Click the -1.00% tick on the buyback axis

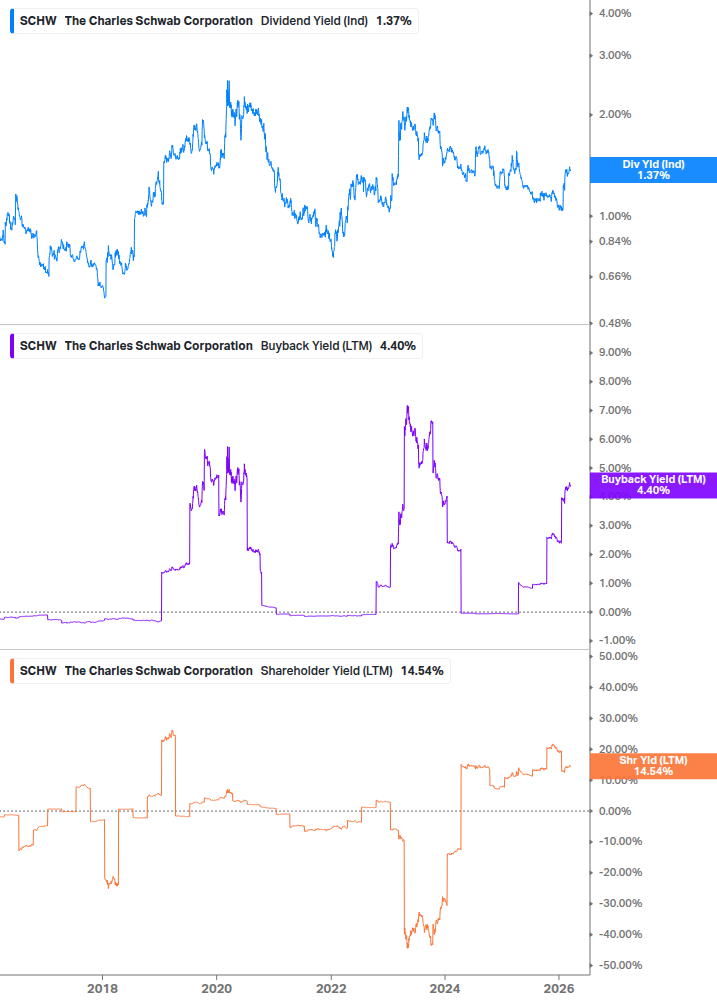(617, 640)
